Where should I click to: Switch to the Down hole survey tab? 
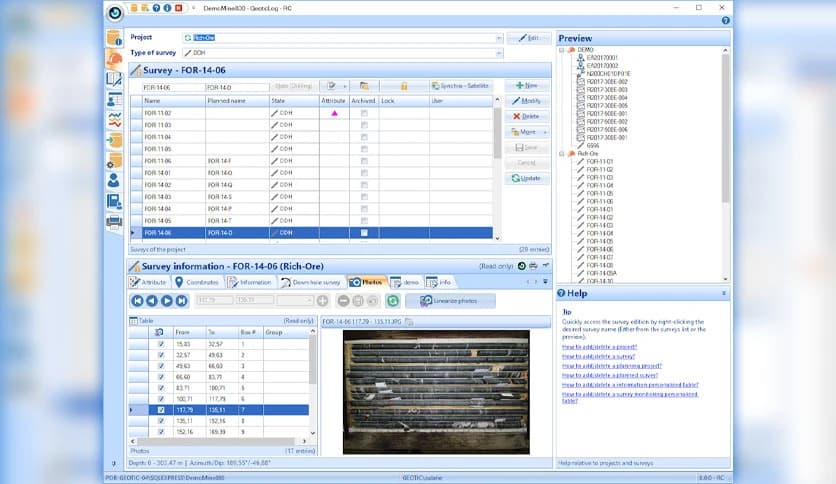[x=312, y=282]
